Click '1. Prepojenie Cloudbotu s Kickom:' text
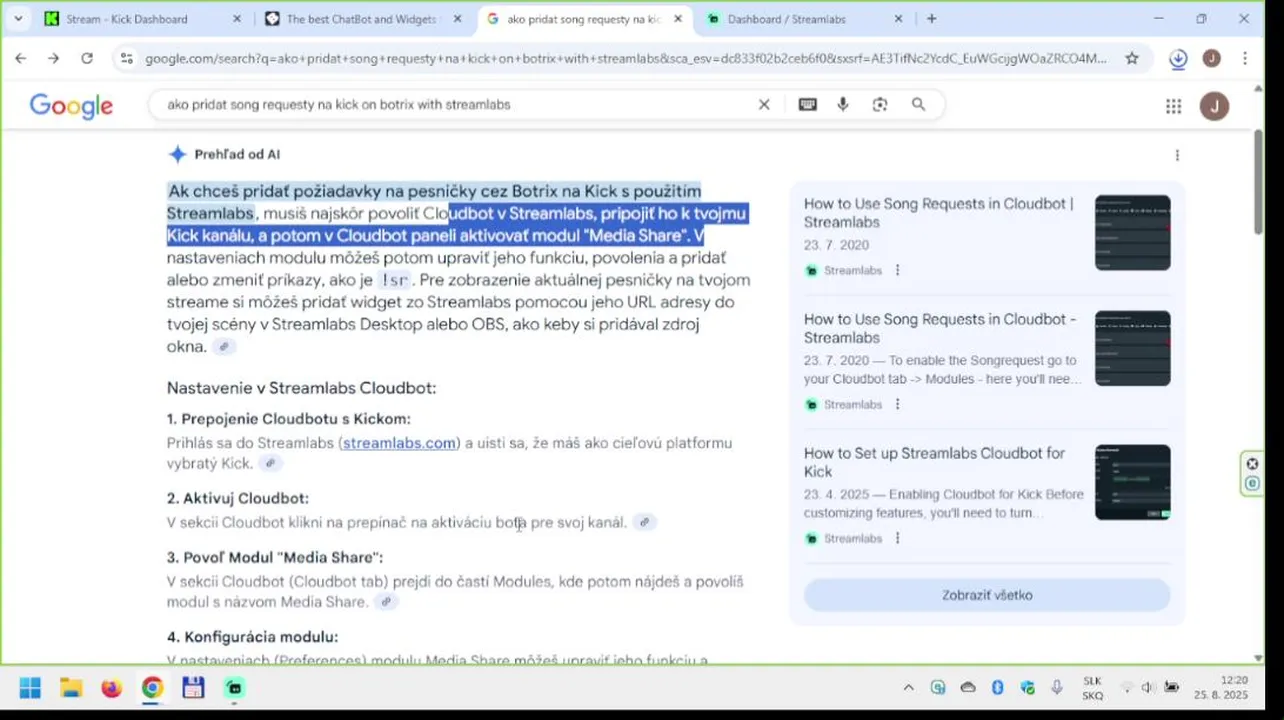1284x720 pixels. coord(288,419)
